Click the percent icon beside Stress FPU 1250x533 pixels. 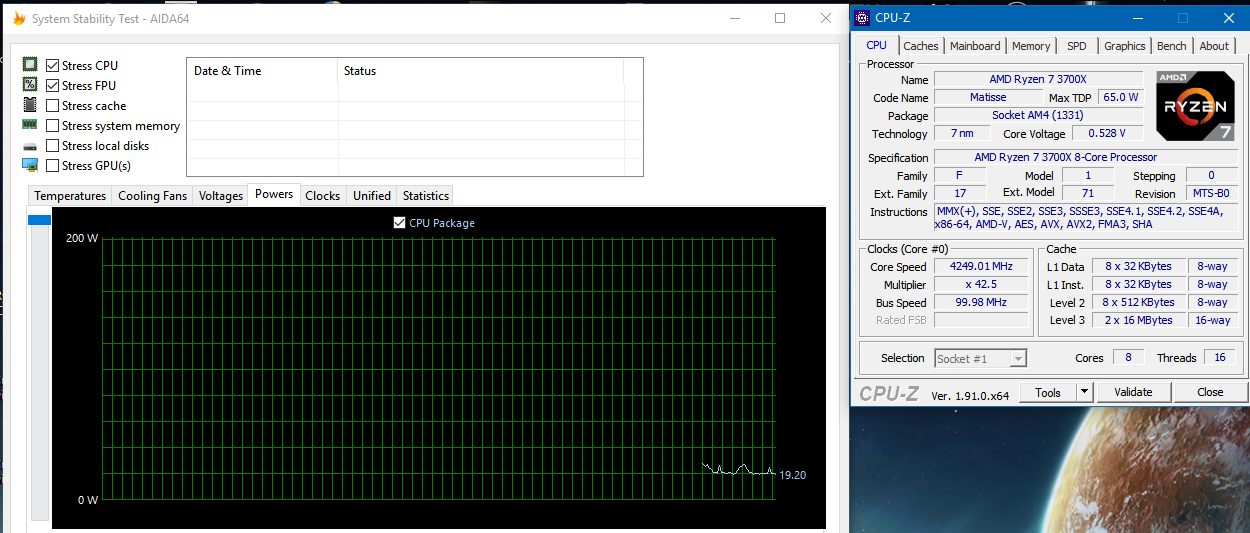click(x=30, y=85)
